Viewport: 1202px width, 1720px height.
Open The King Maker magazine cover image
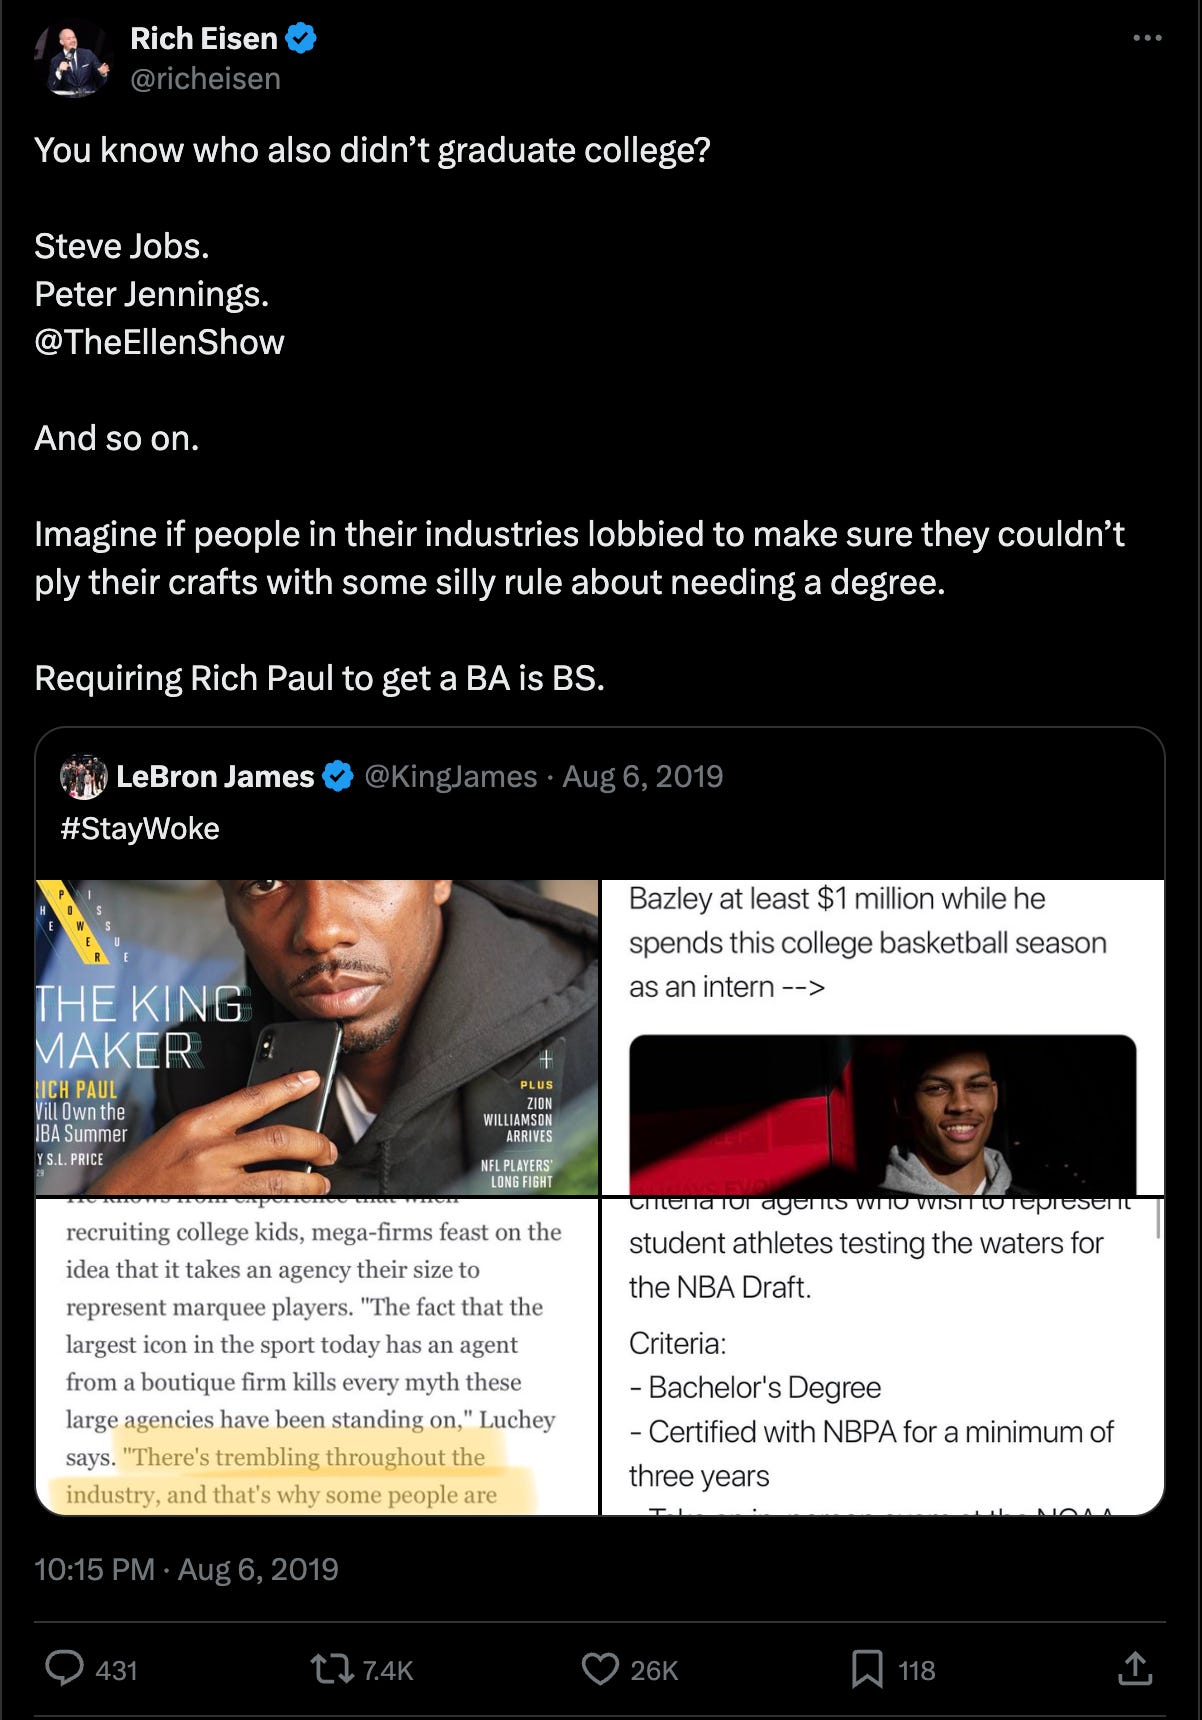coord(317,1037)
